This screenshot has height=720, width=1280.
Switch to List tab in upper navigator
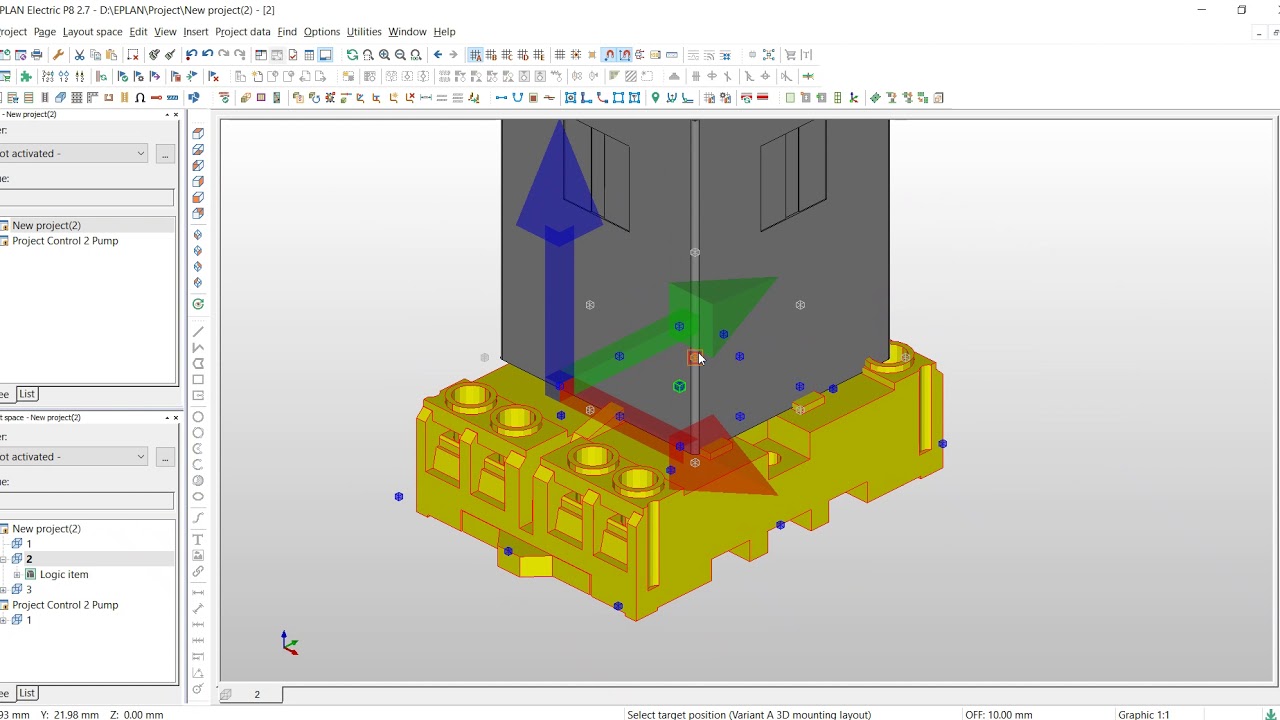(x=27, y=394)
